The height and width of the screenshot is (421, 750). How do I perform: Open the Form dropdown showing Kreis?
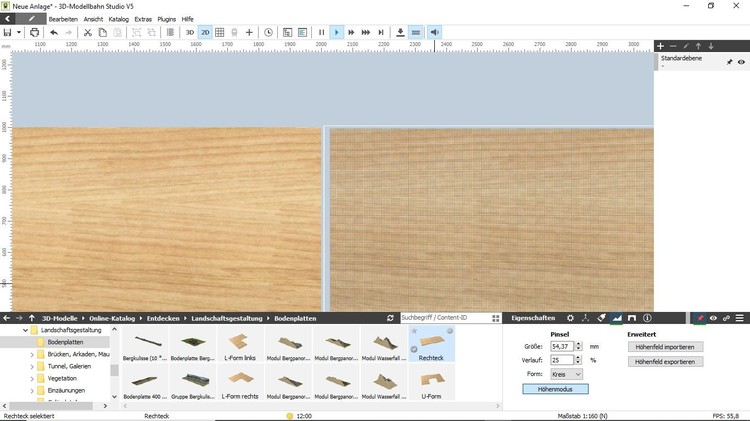(566, 374)
